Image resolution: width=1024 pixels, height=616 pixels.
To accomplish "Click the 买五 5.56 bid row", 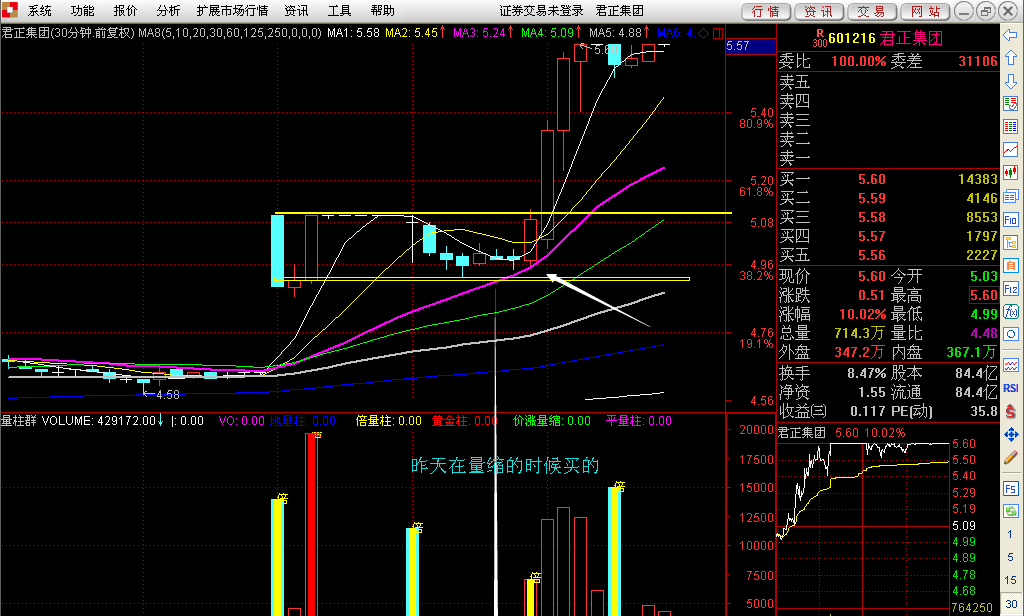I will point(888,255).
